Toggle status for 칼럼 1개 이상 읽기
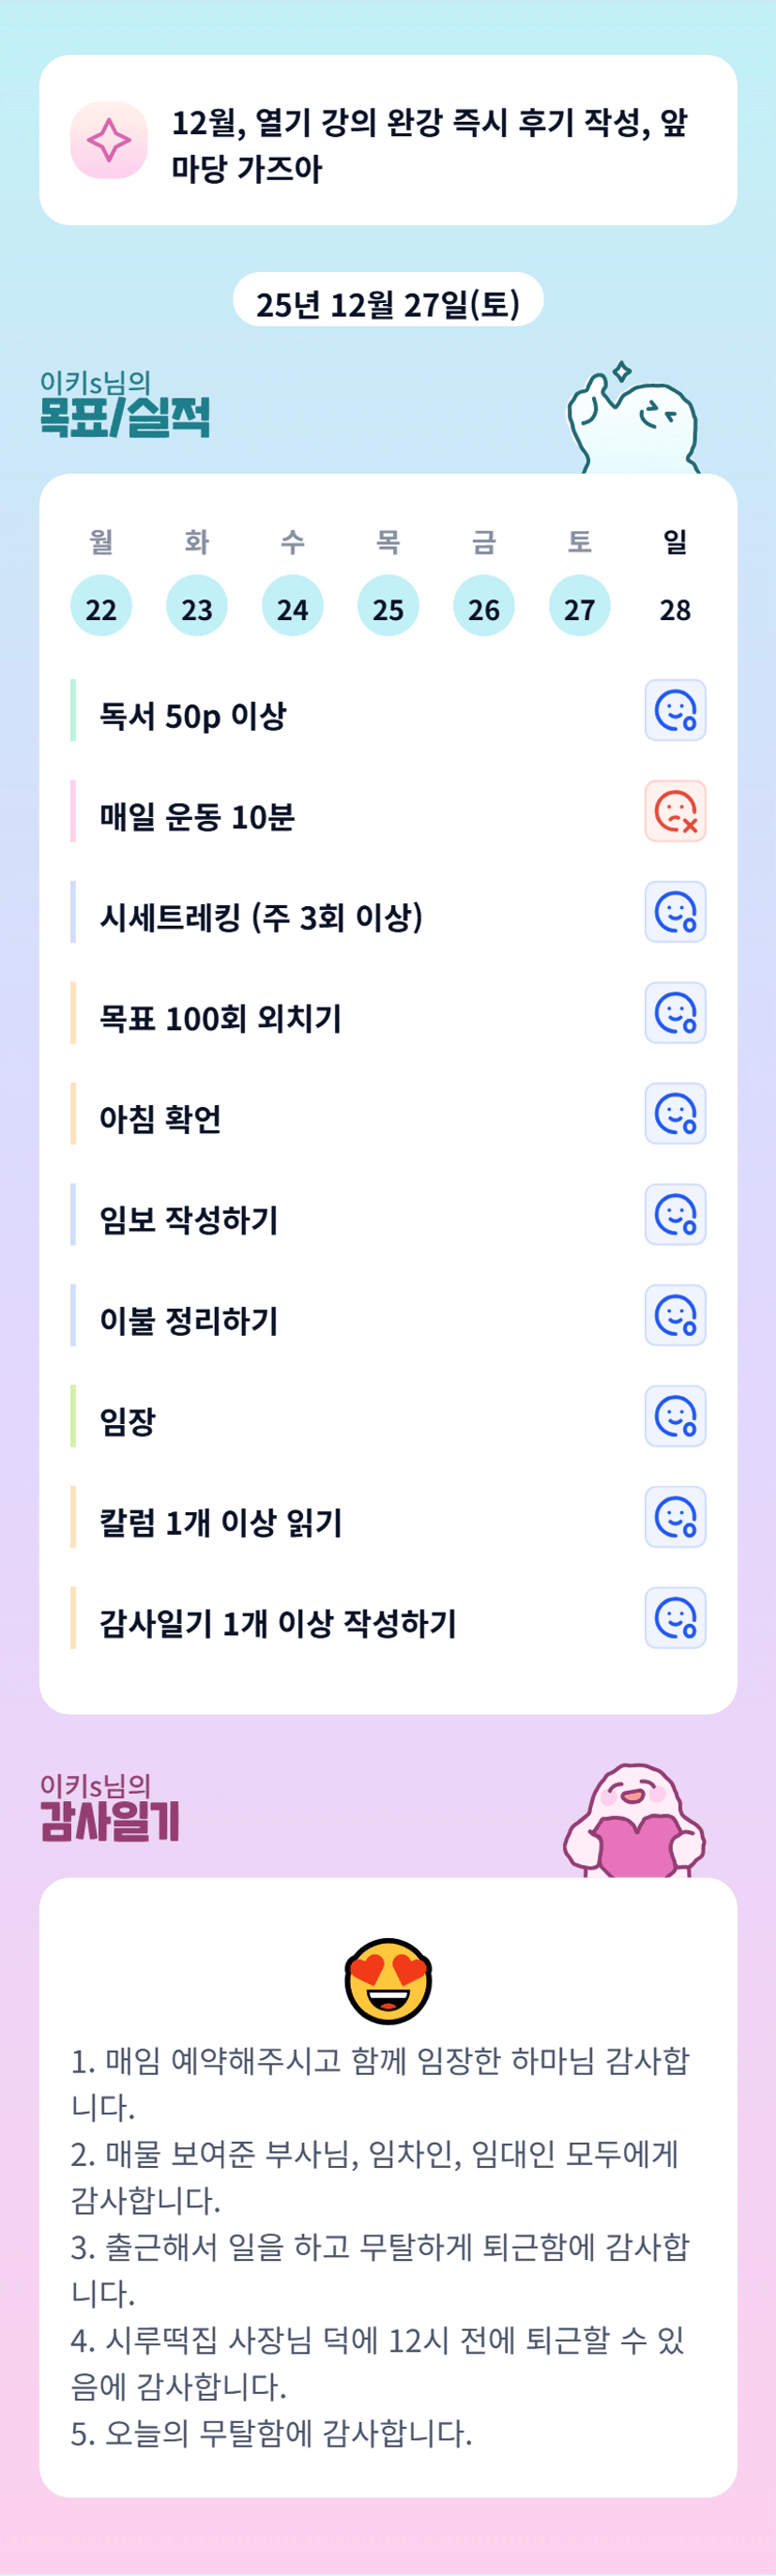Screen dimensions: 776x2576 click(675, 1517)
